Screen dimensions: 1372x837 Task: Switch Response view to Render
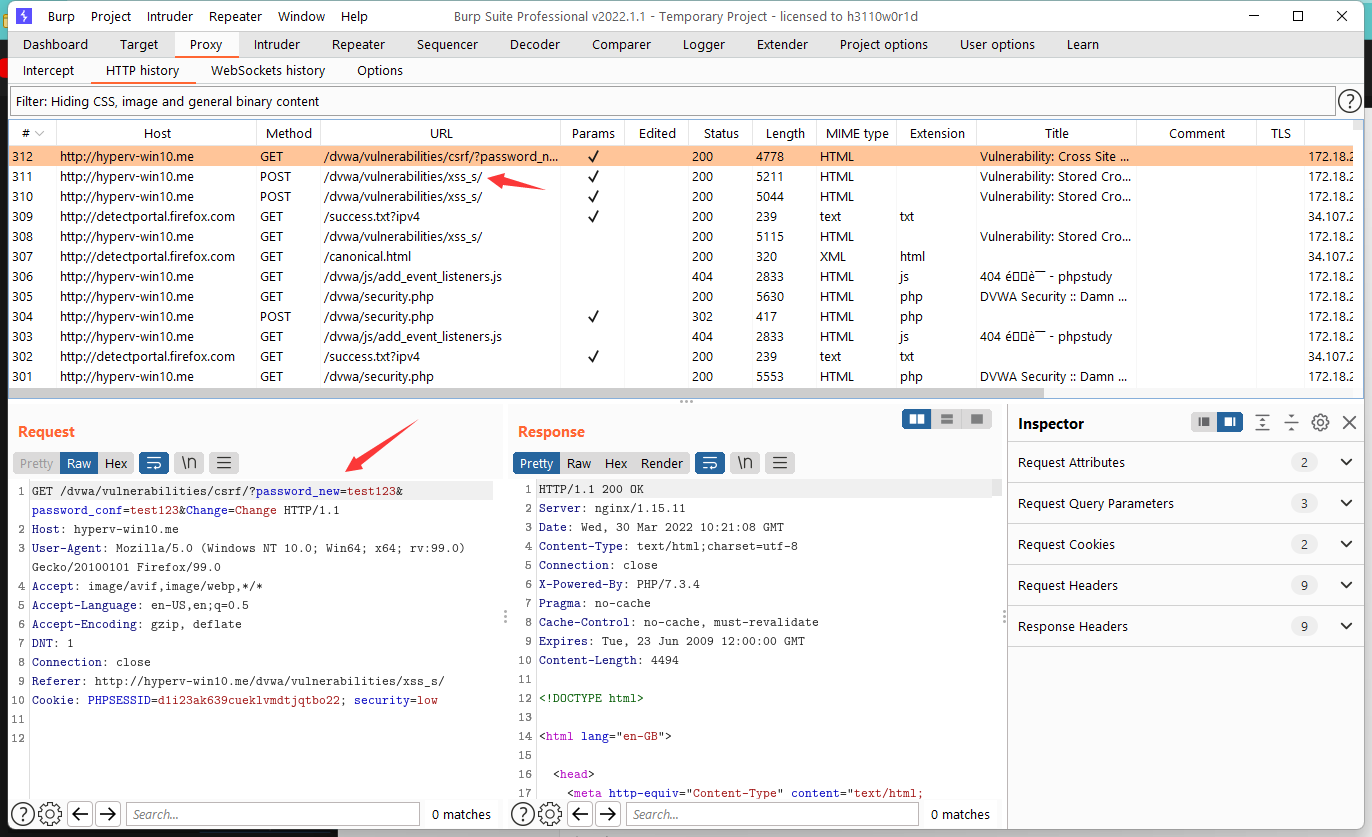(662, 463)
